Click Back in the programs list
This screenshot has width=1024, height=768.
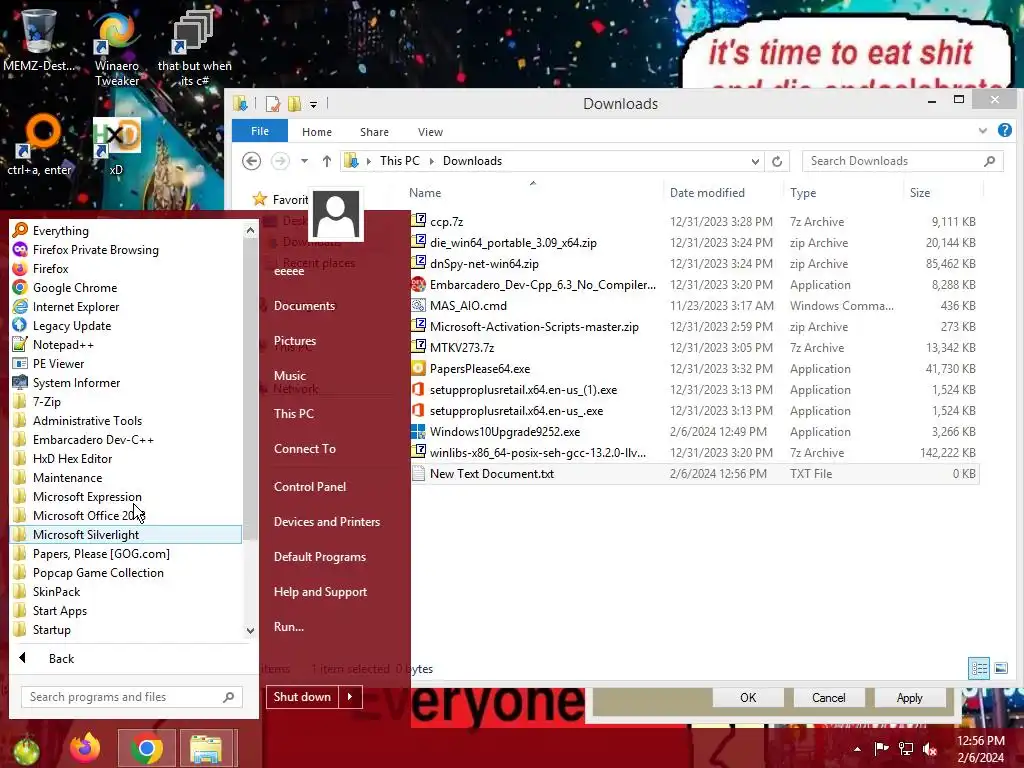[x=61, y=658]
